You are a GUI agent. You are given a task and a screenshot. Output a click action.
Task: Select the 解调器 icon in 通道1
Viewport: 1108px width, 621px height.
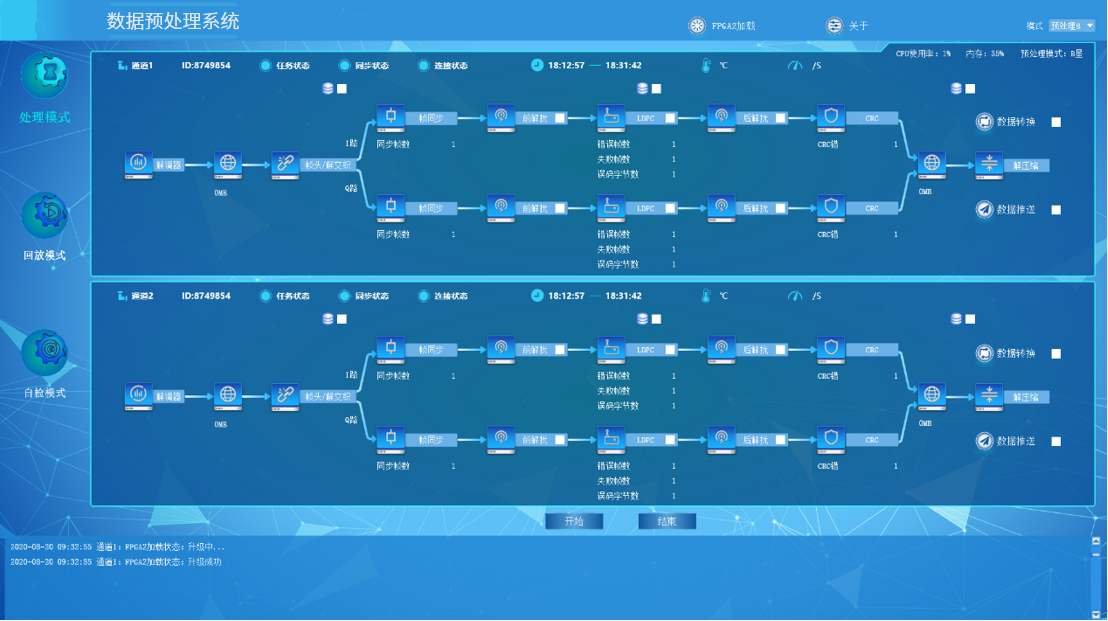[x=138, y=164]
